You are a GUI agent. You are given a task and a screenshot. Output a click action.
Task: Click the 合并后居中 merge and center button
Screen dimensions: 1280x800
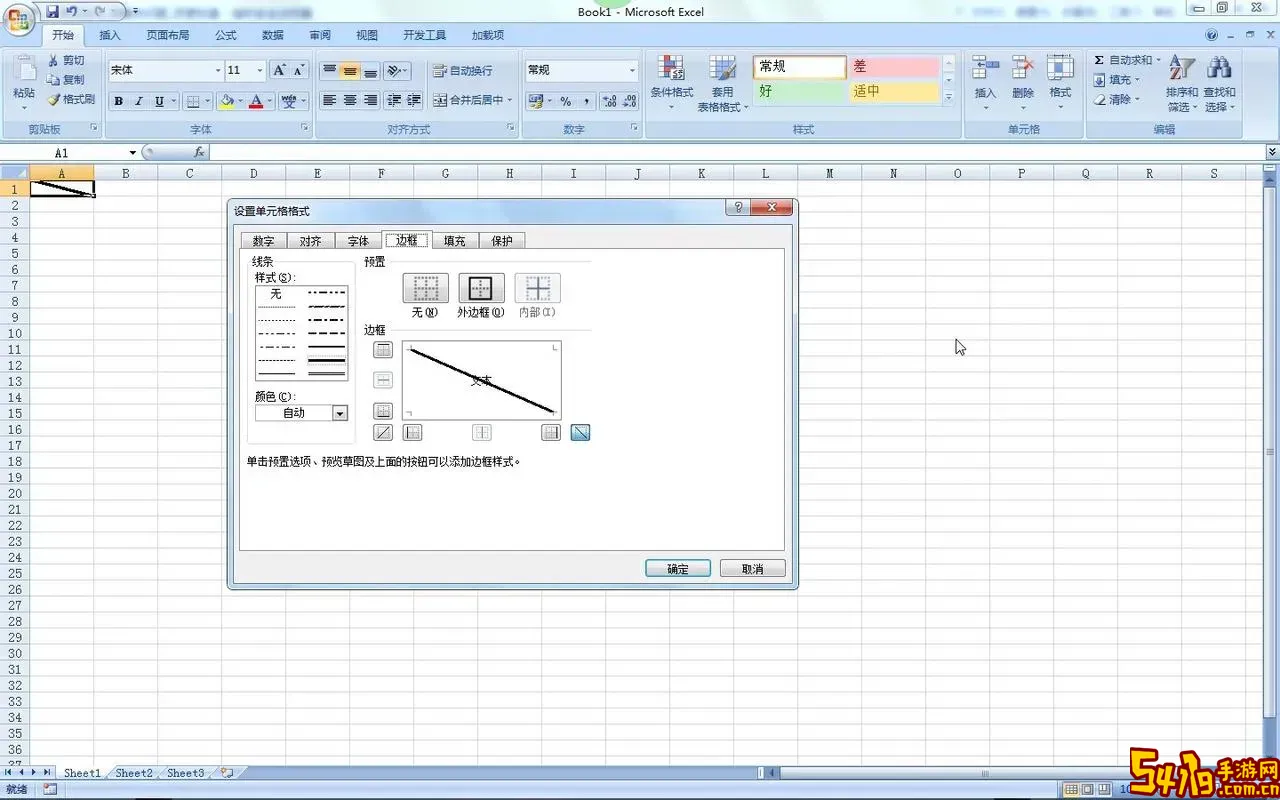coord(472,100)
